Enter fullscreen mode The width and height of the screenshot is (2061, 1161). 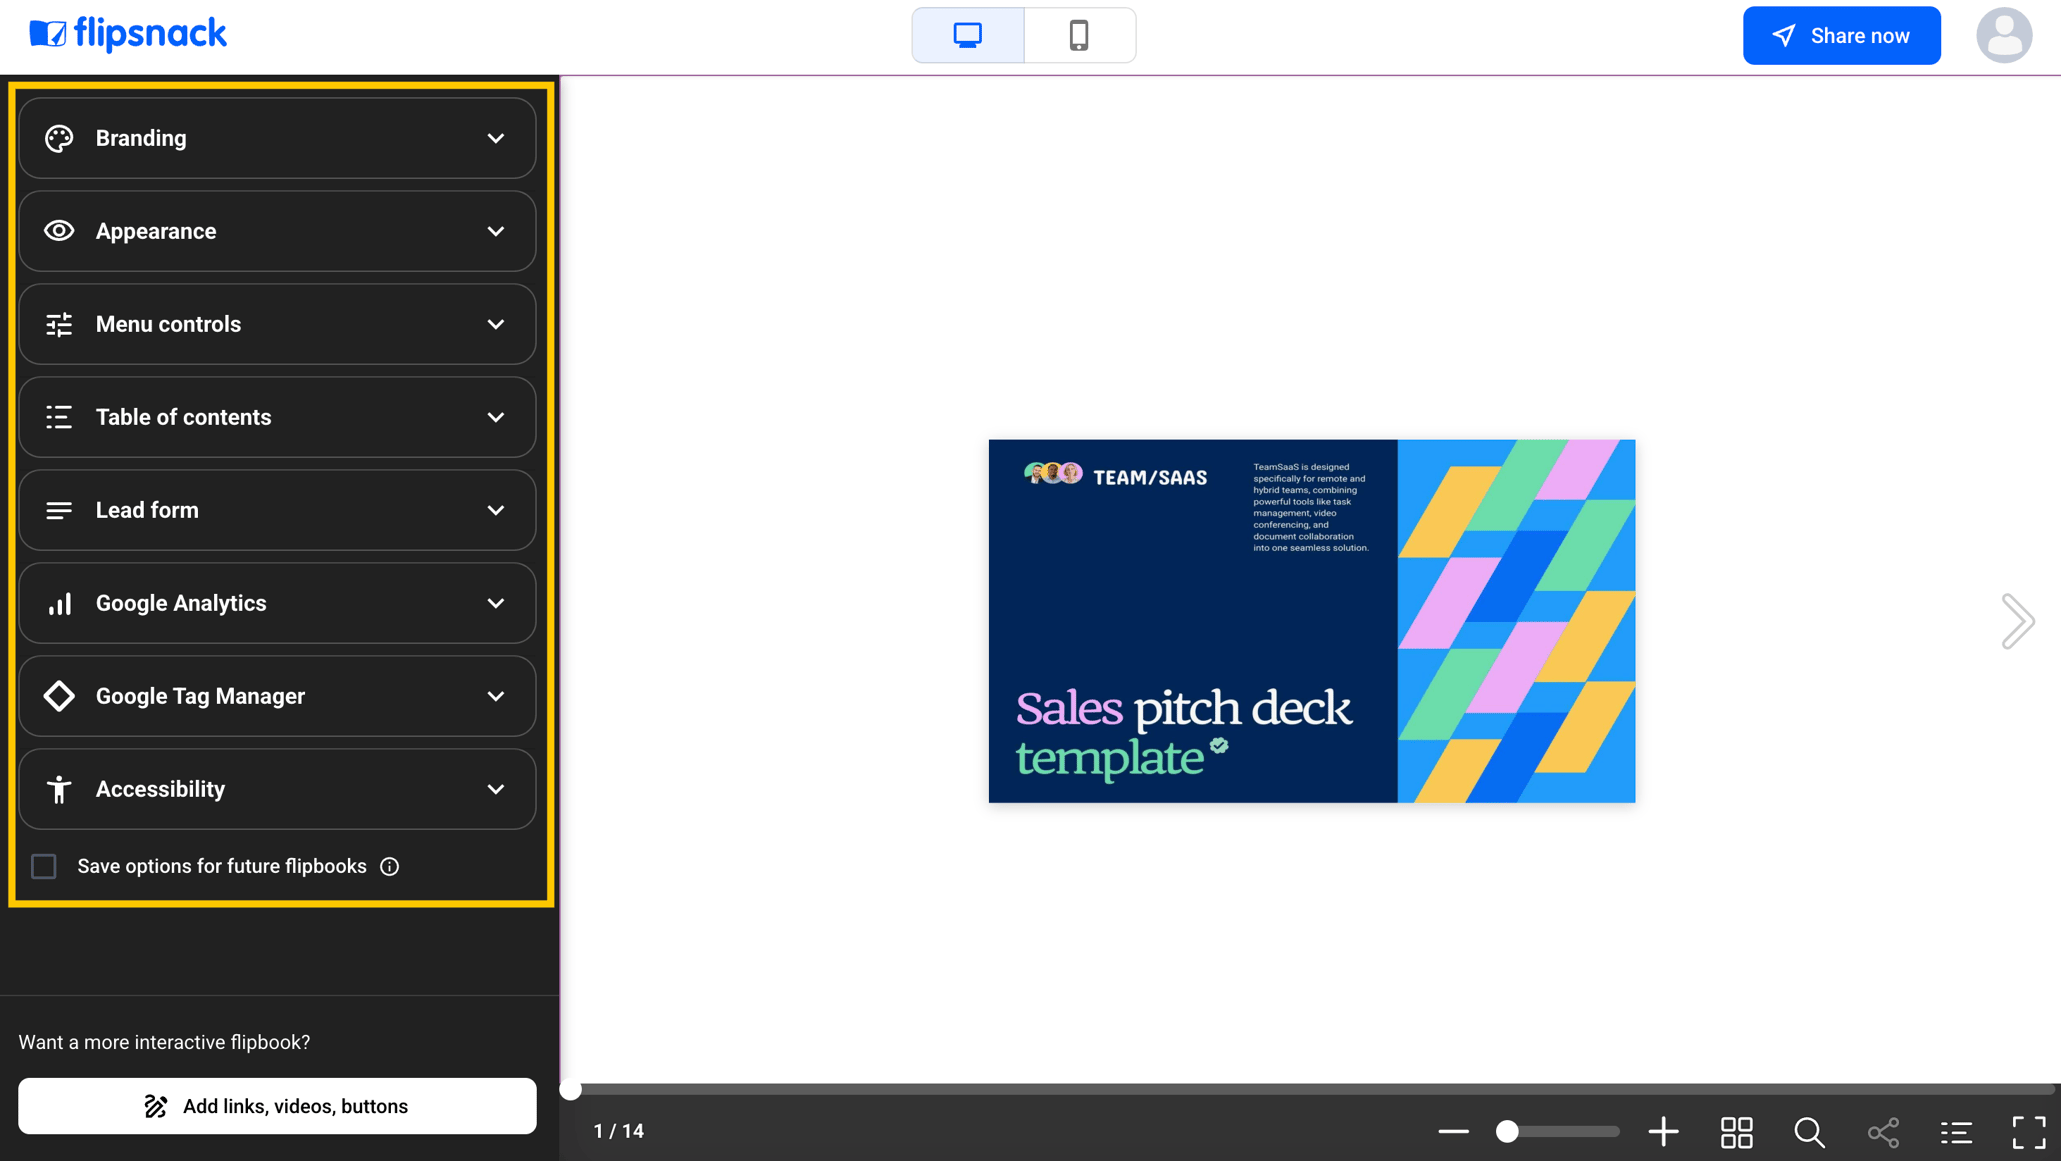click(x=2028, y=1131)
